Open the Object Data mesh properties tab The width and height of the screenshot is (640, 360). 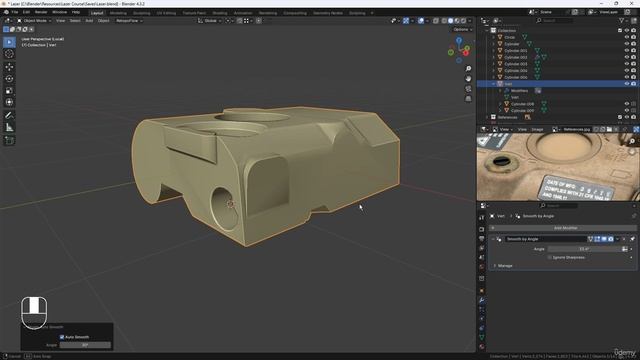pyautogui.click(x=482, y=337)
